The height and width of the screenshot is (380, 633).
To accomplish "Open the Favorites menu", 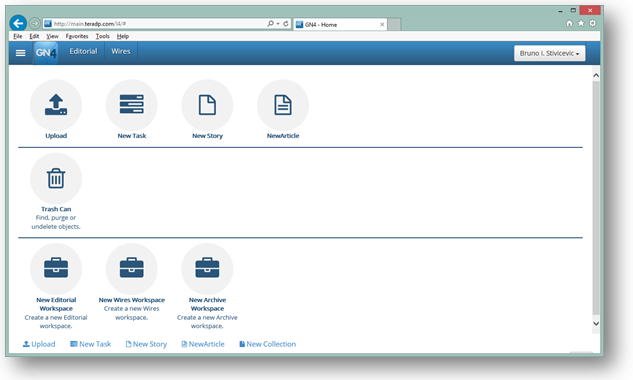I will click(77, 36).
